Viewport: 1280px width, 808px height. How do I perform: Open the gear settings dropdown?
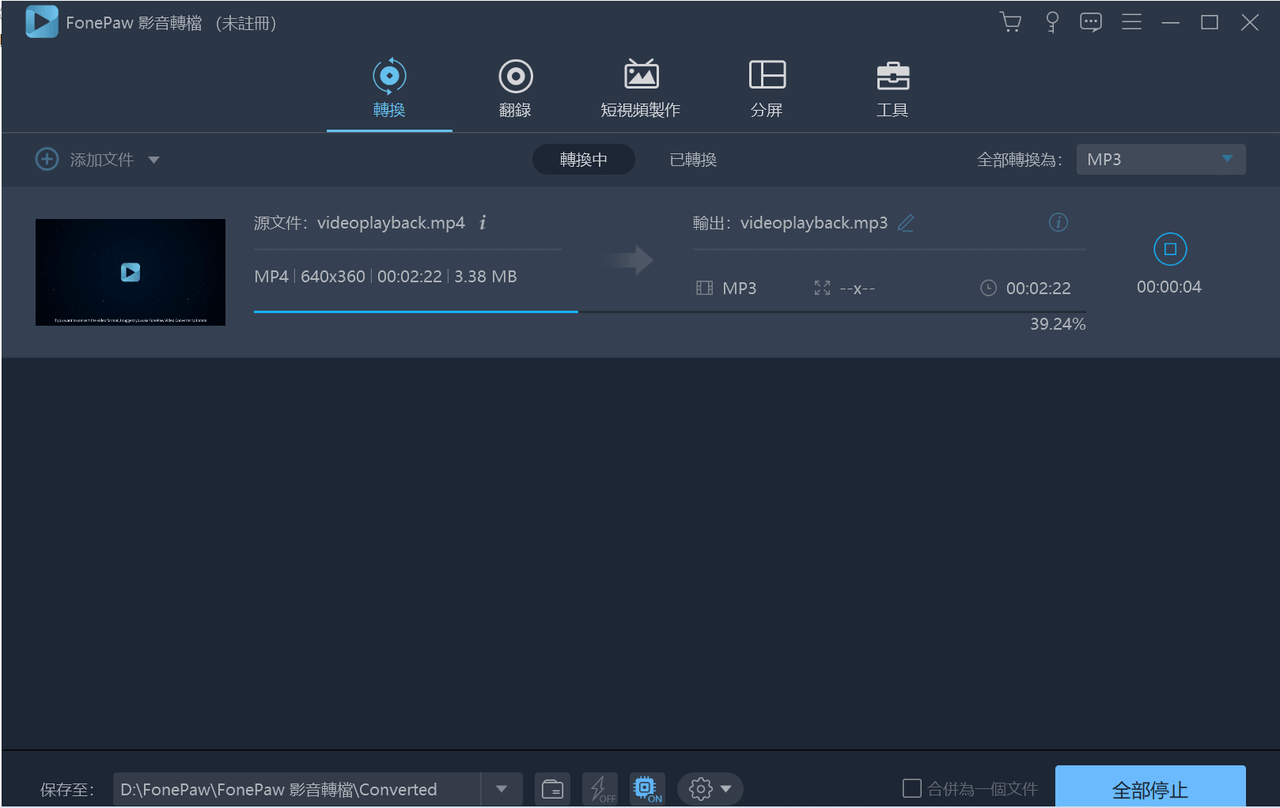(710, 789)
